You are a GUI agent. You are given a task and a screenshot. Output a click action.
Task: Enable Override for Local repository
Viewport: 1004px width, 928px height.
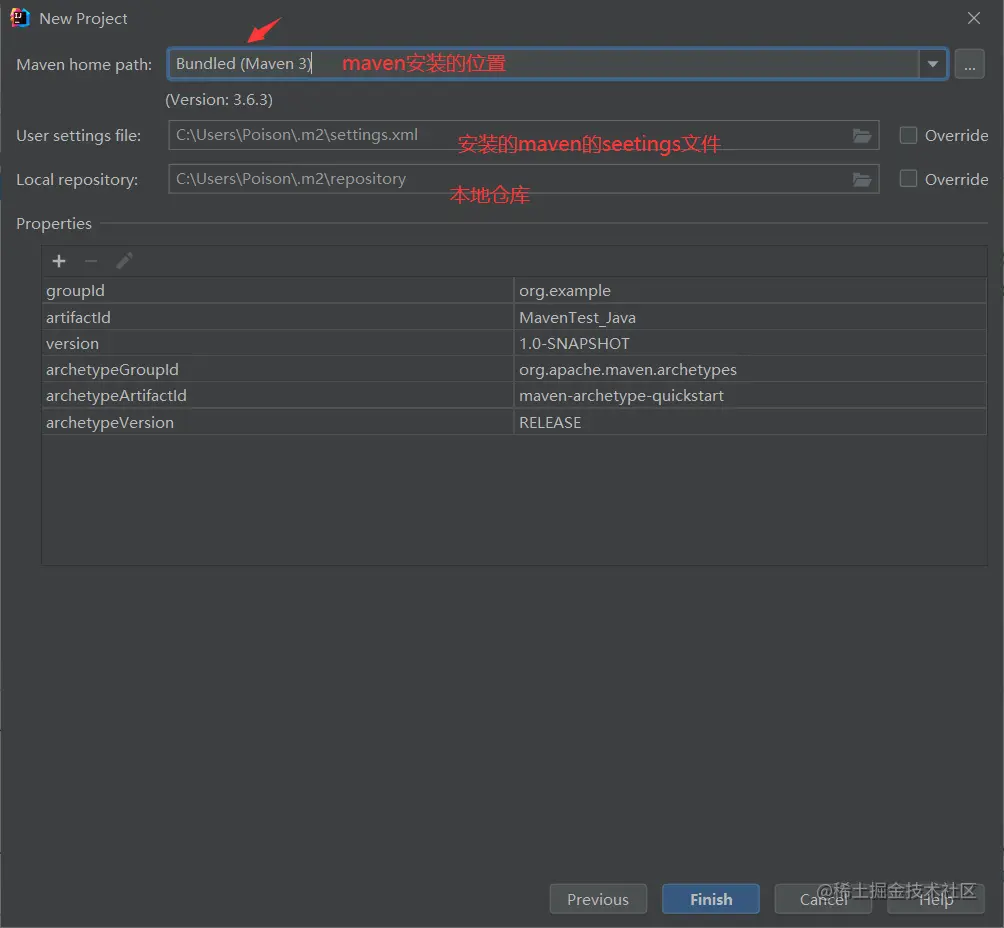coord(908,179)
